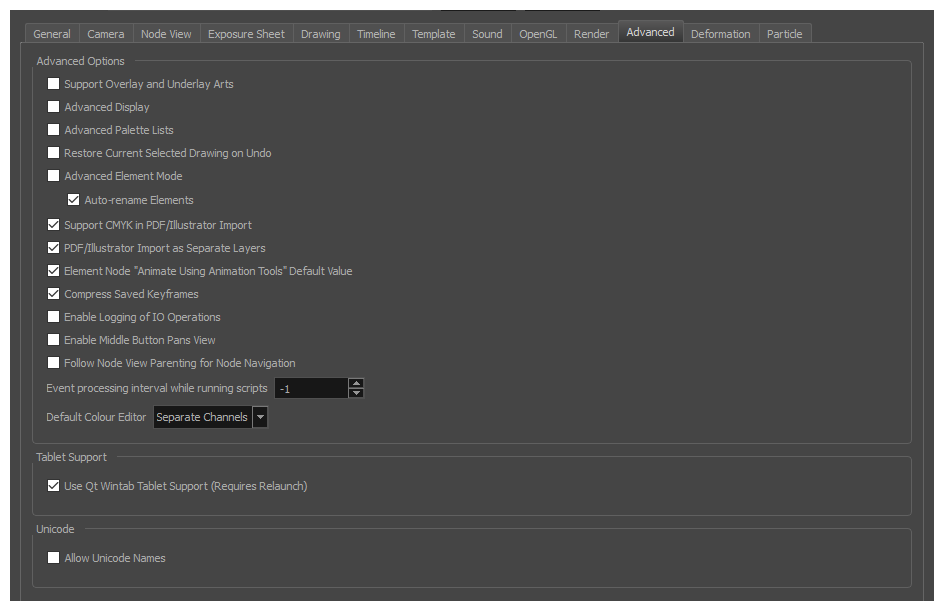Screen dimensions: 944x611
Task: Enable Logging of IO Operations
Action: pyautogui.click(x=53, y=316)
